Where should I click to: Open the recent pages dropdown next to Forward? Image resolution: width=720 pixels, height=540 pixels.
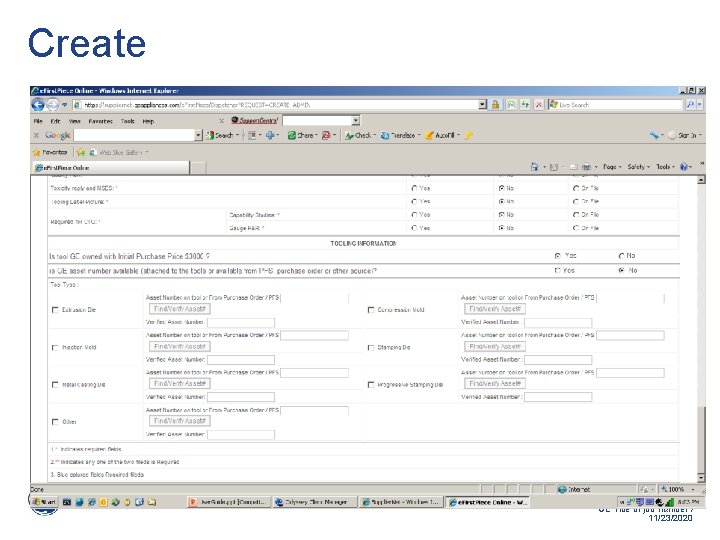coord(65,105)
